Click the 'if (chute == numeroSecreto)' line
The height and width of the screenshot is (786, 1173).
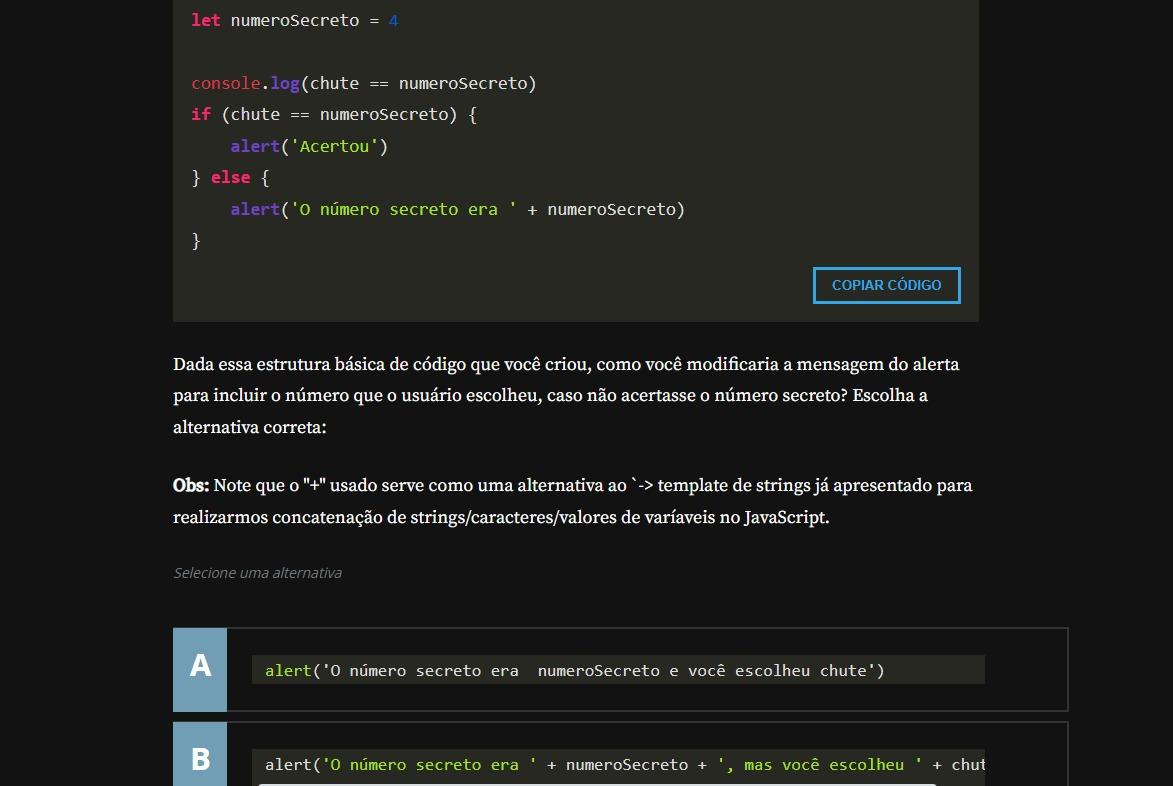point(334,114)
